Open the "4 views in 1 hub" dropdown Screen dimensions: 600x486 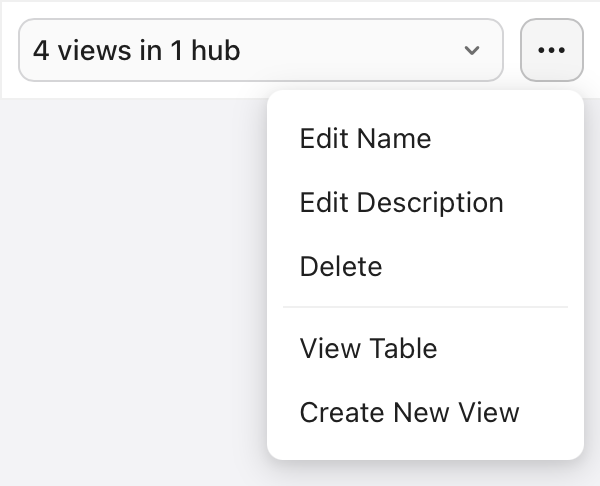(x=260, y=50)
